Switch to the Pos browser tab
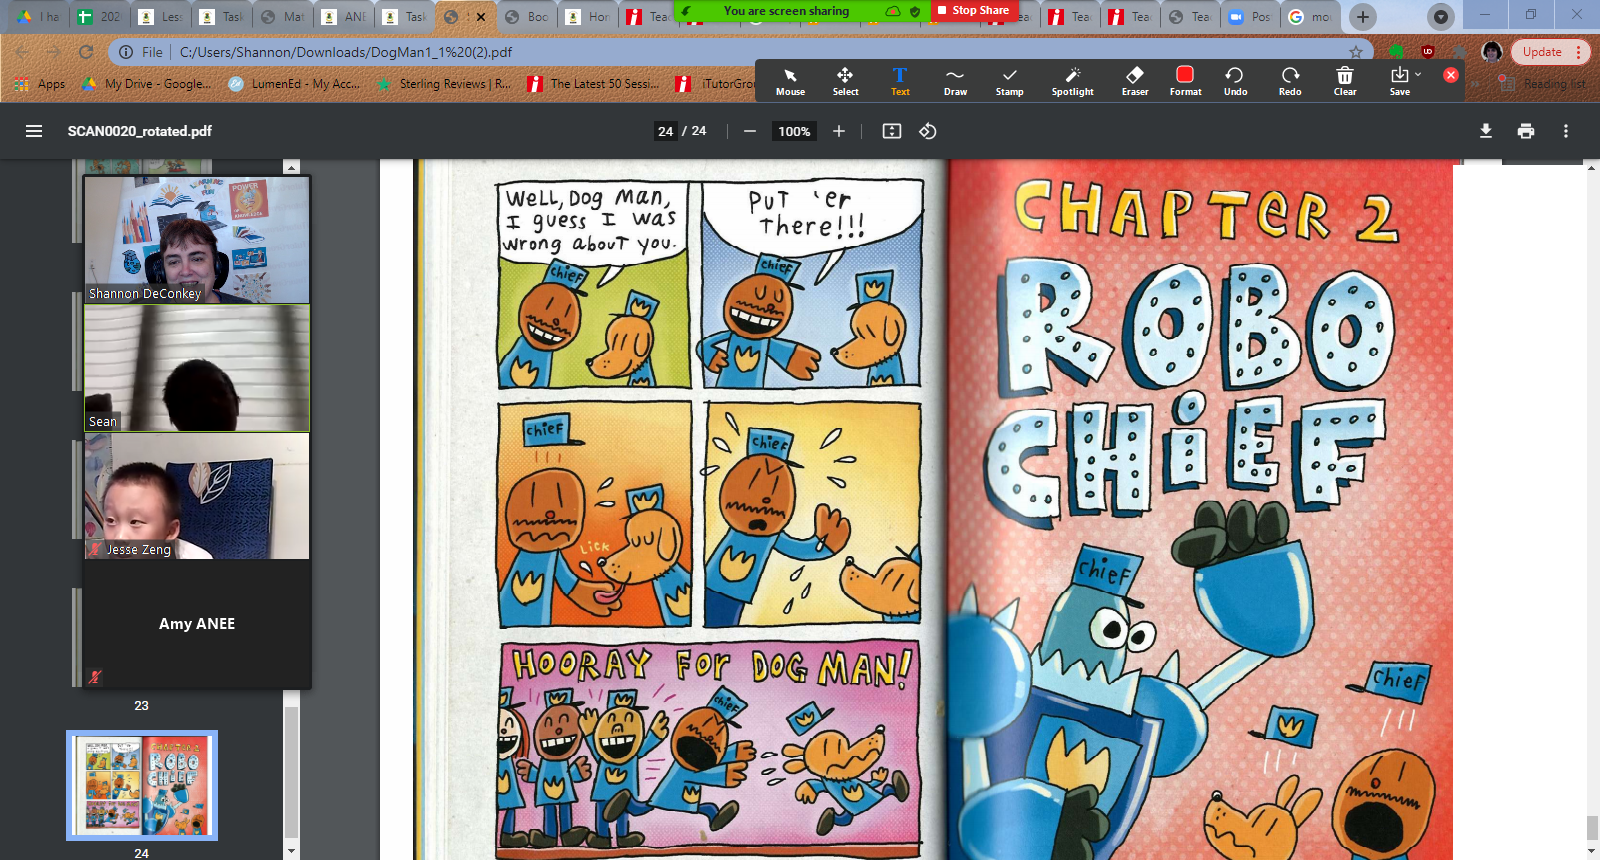 (x=1250, y=17)
